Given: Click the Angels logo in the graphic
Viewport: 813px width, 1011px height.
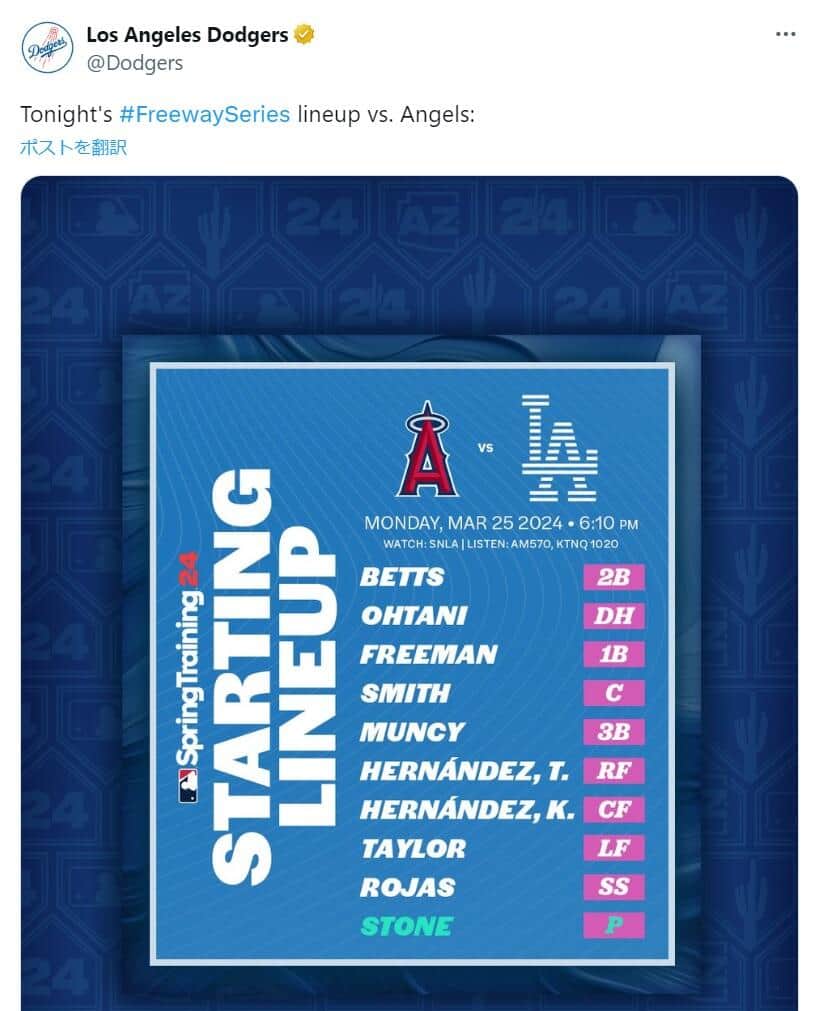Looking at the screenshot, I should (x=427, y=449).
